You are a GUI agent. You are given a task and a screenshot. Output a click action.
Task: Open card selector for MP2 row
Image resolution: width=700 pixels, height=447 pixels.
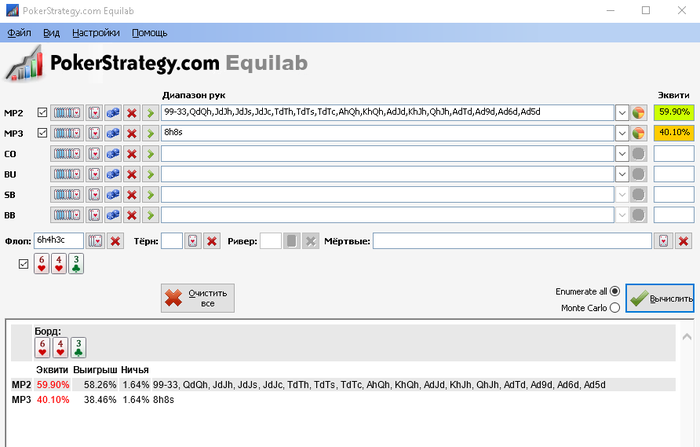pyautogui.click(x=94, y=113)
